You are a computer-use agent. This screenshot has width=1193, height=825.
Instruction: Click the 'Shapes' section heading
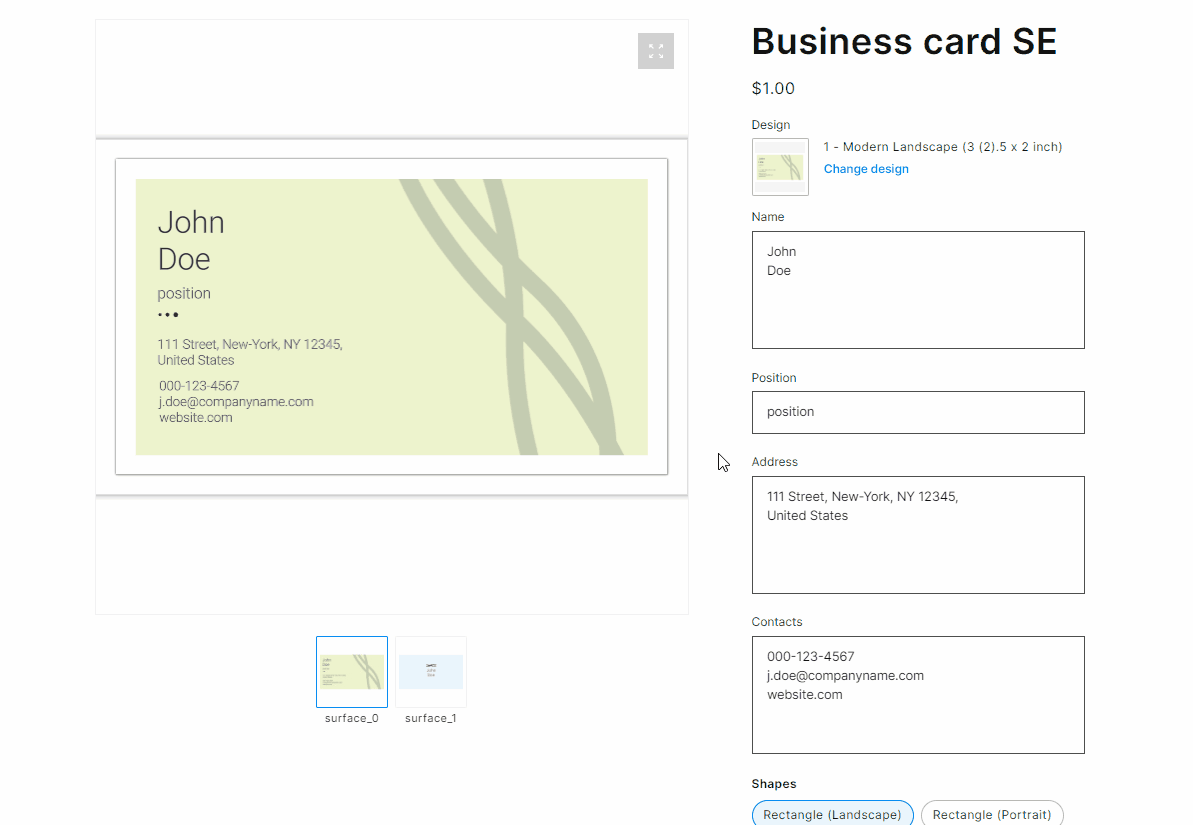(774, 784)
